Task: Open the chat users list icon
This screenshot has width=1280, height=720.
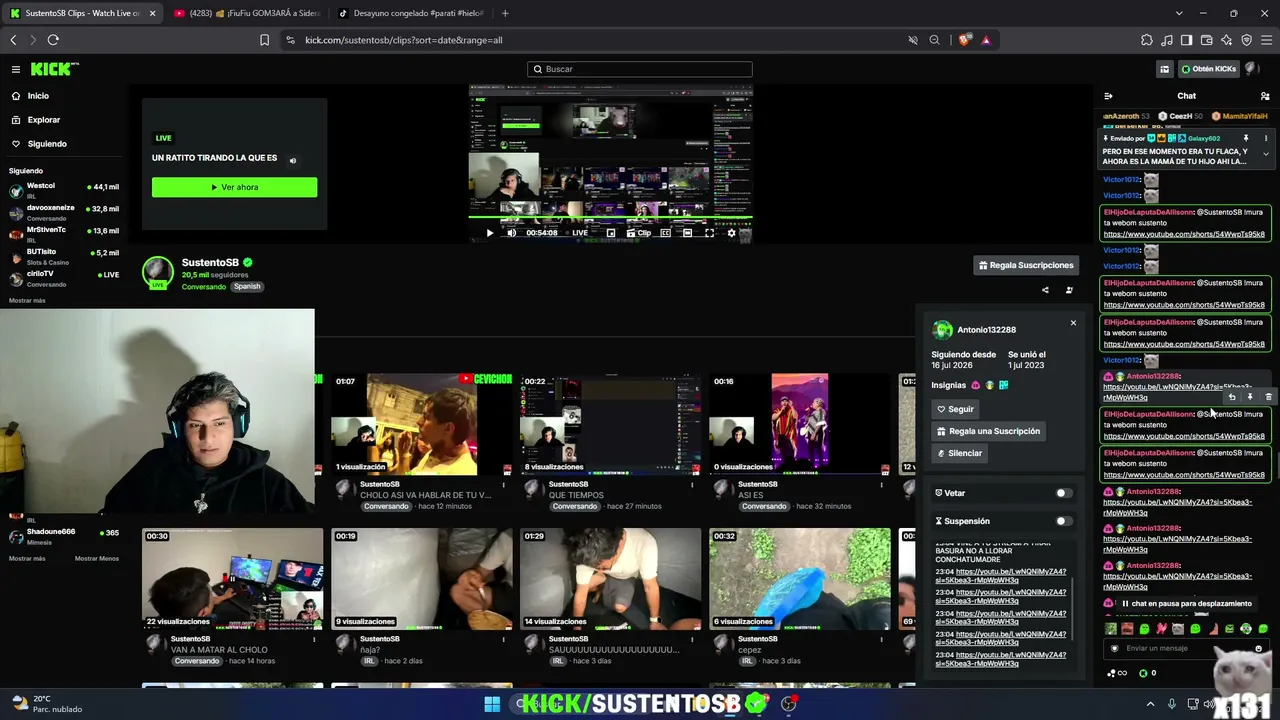Action: (1265, 96)
